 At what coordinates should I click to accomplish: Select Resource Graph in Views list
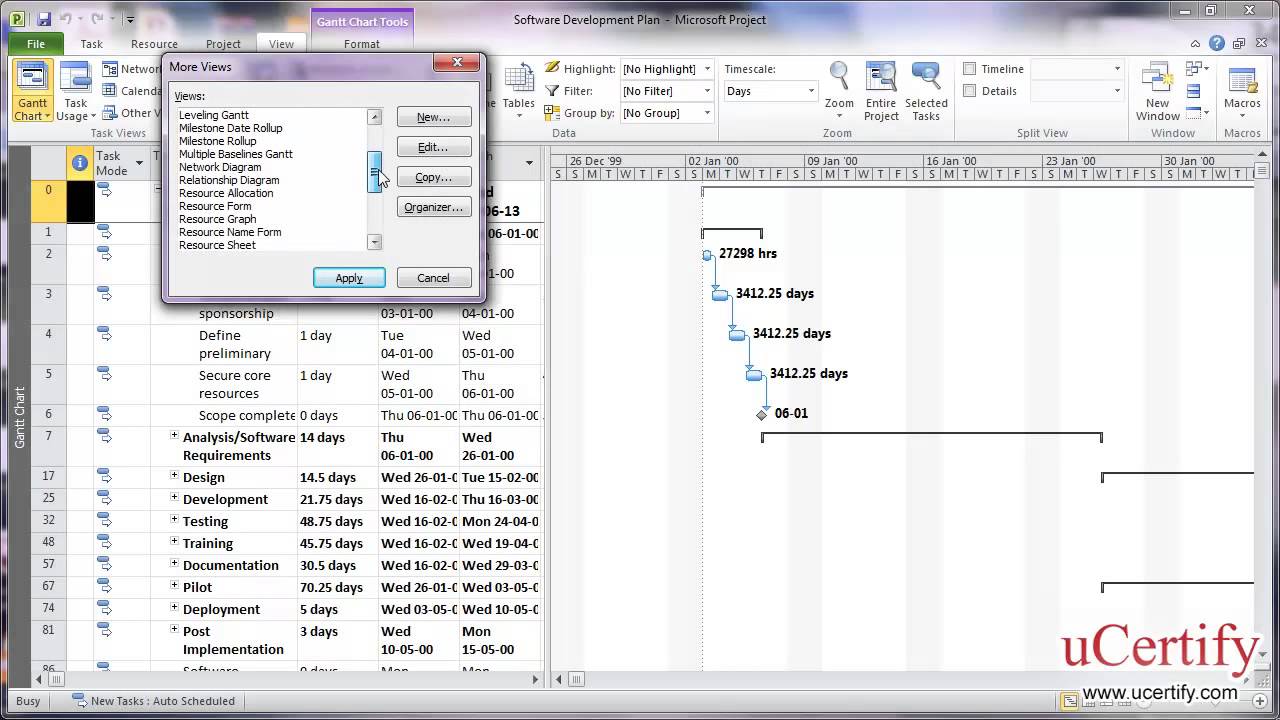(x=218, y=219)
